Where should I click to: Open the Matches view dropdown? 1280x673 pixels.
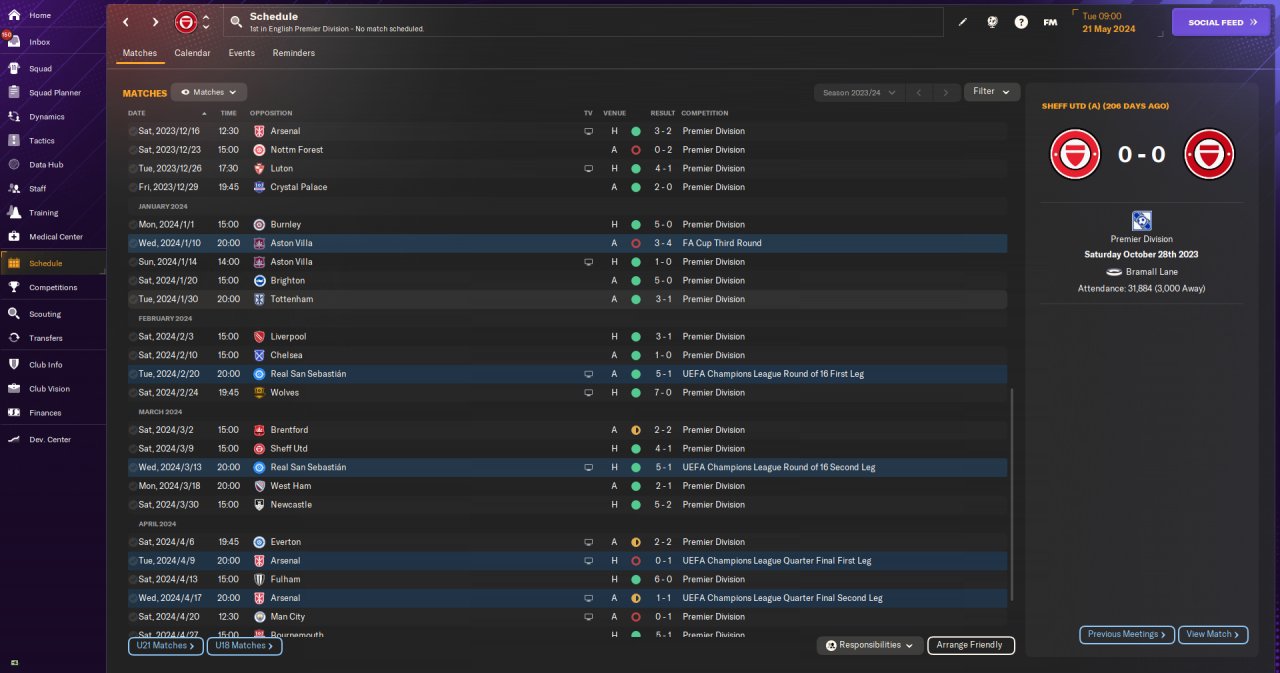pyautogui.click(x=209, y=92)
